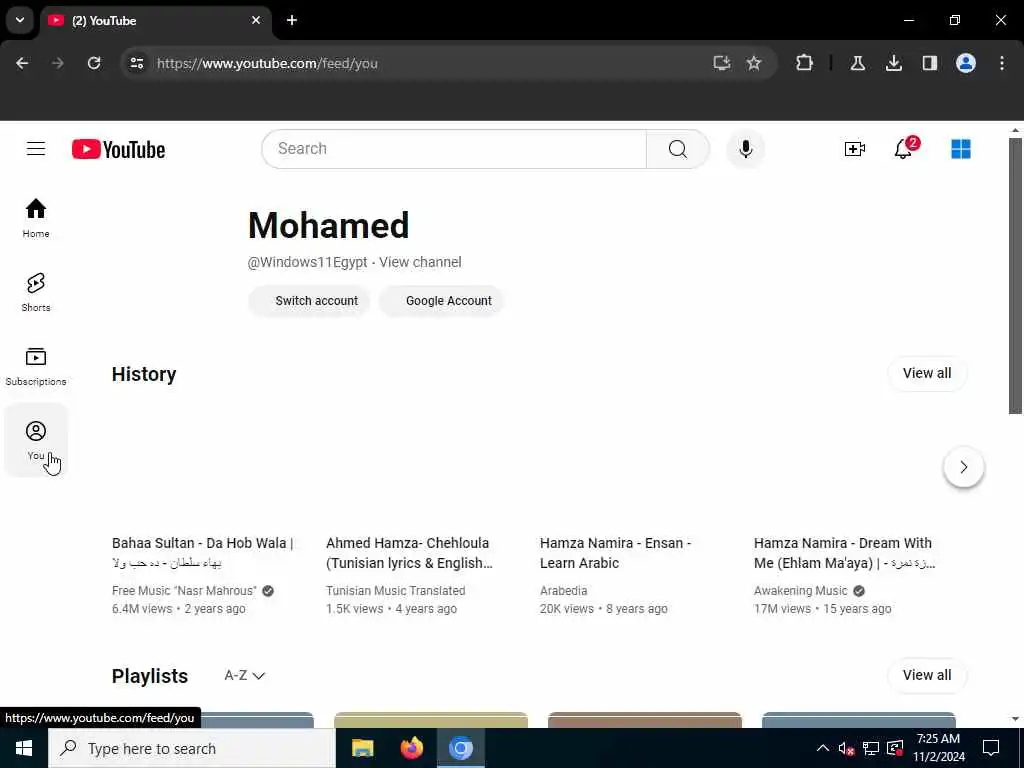
Task: Click the browser forward arrow
Action: click(x=58, y=63)
